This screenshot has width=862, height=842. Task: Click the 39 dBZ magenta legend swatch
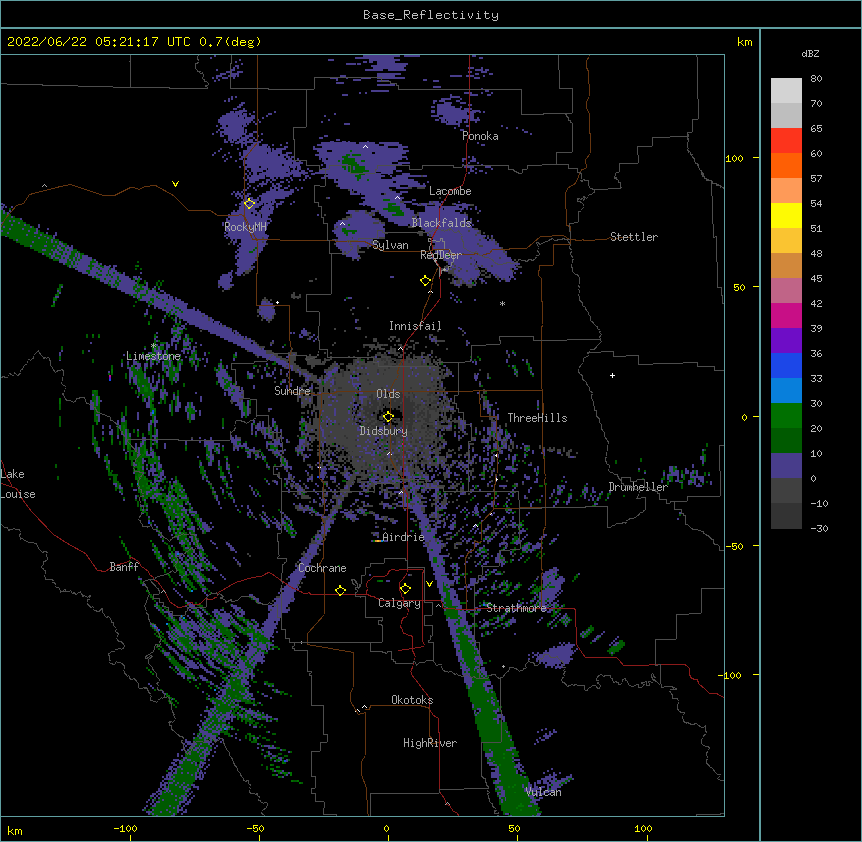pyautogui.click(x=786, y=315)
